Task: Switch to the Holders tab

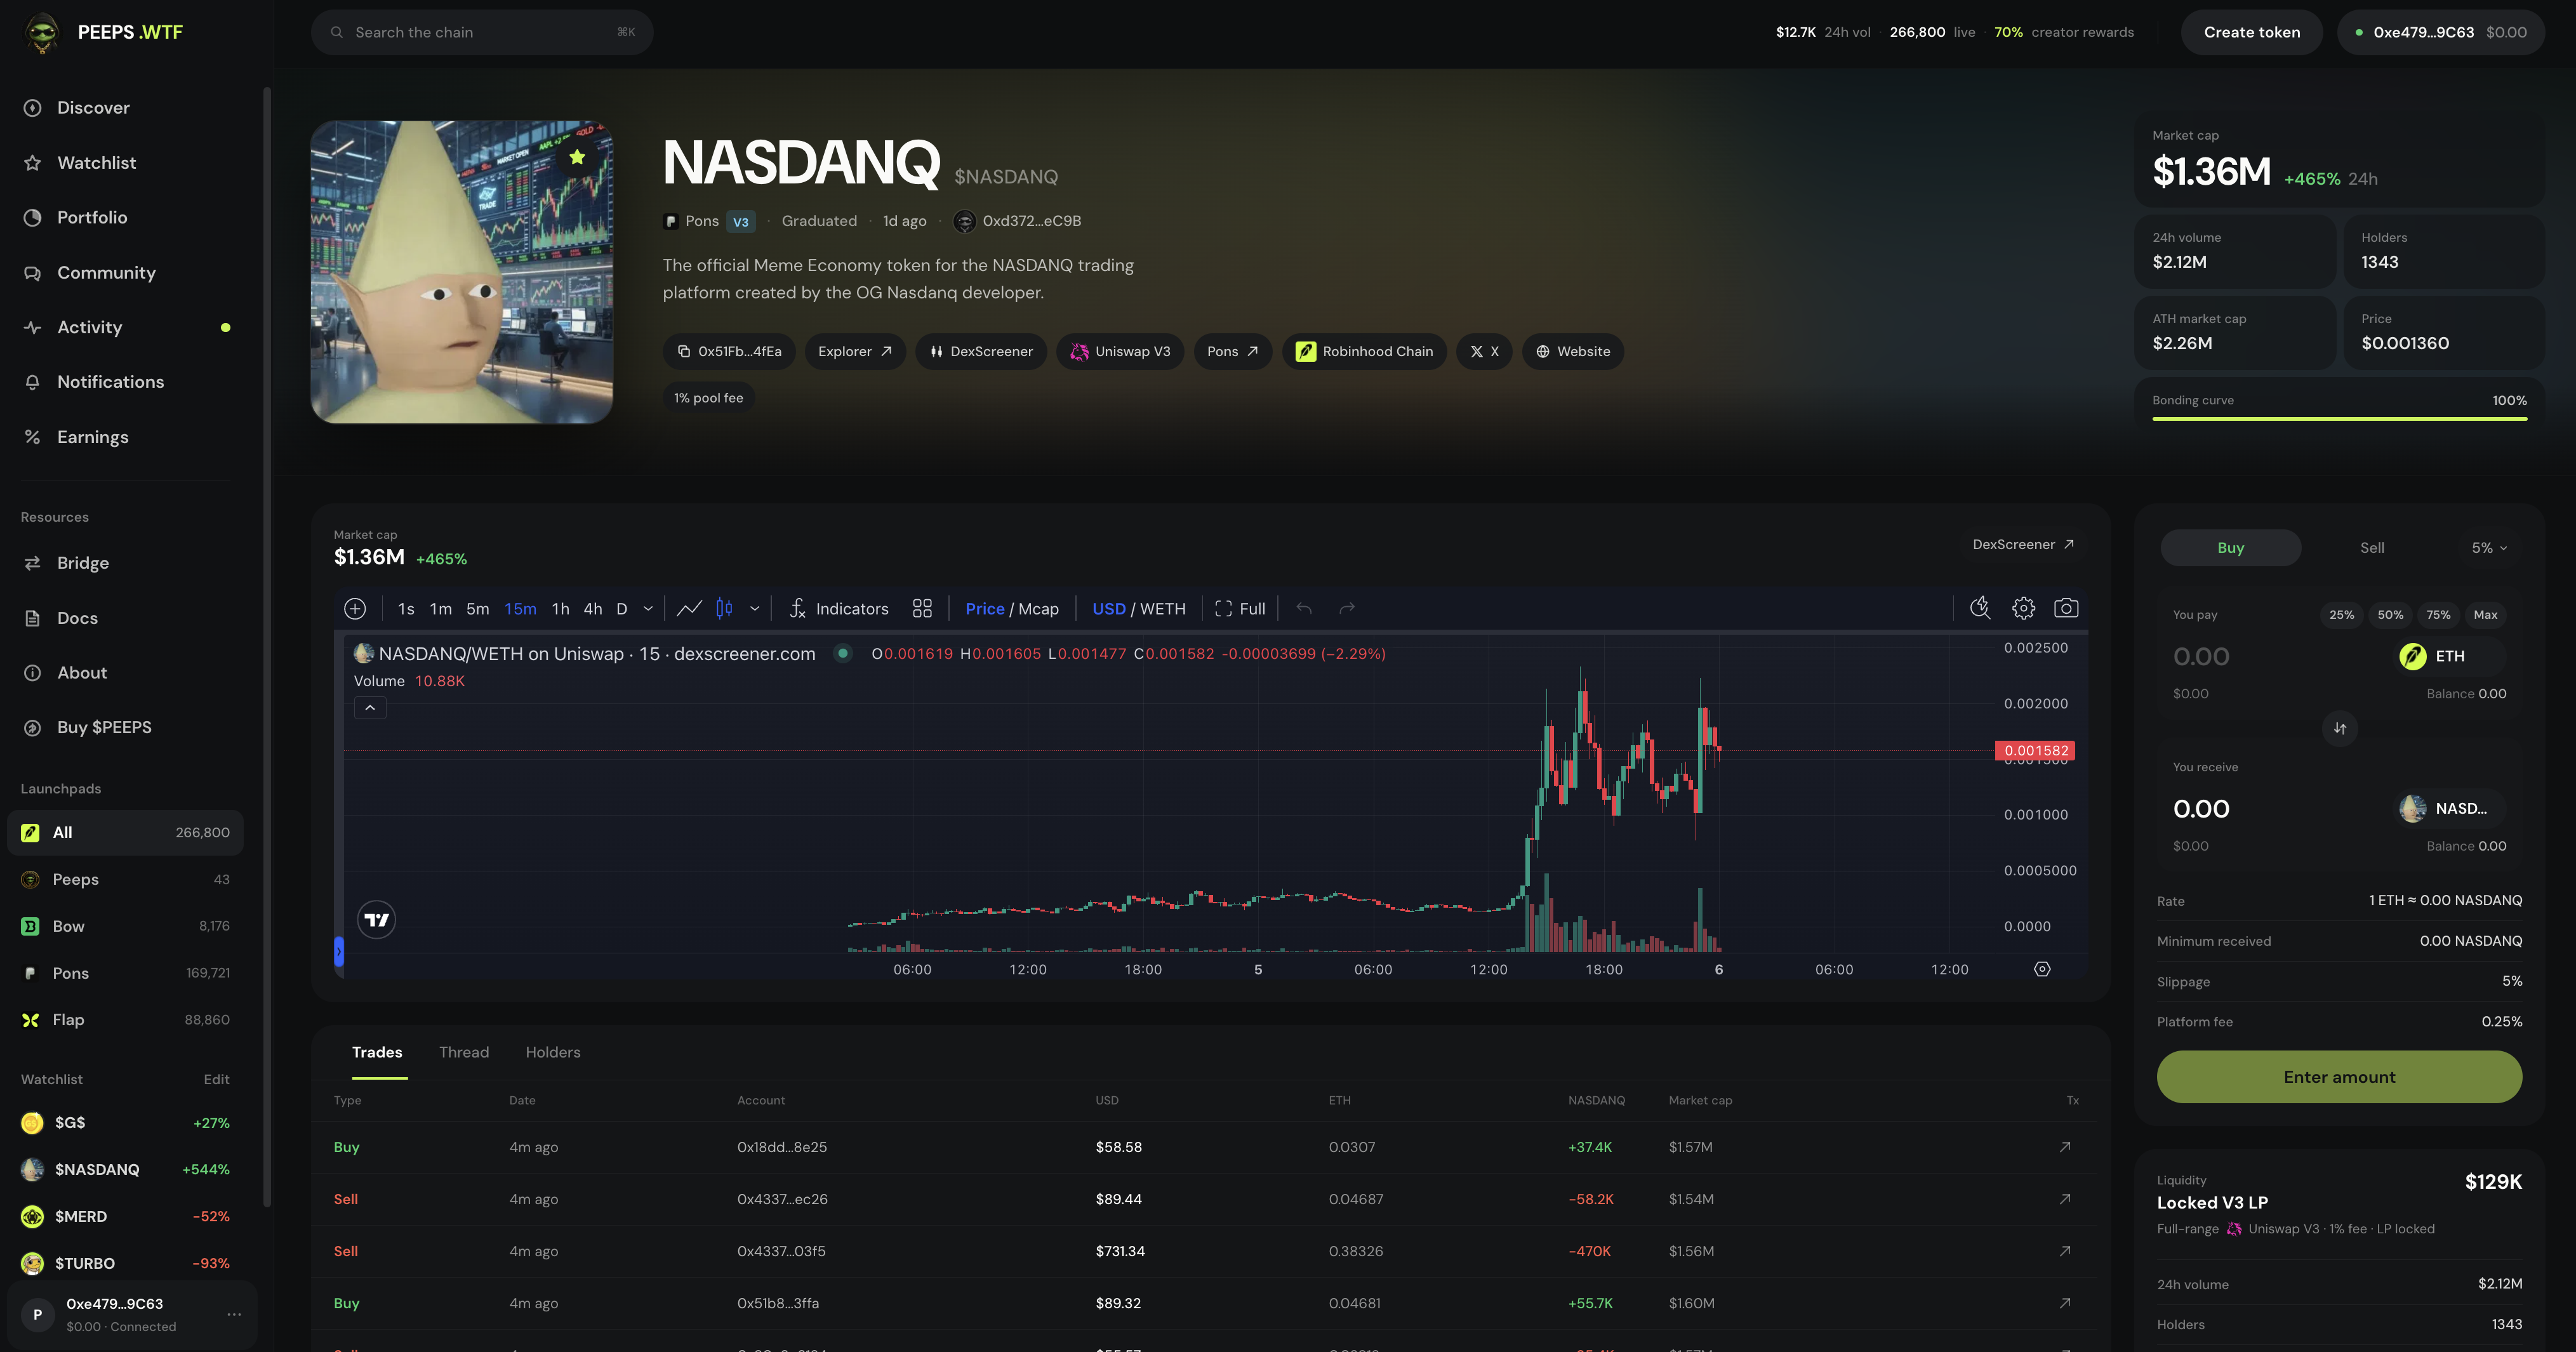Action: (x=553, y=1052)
